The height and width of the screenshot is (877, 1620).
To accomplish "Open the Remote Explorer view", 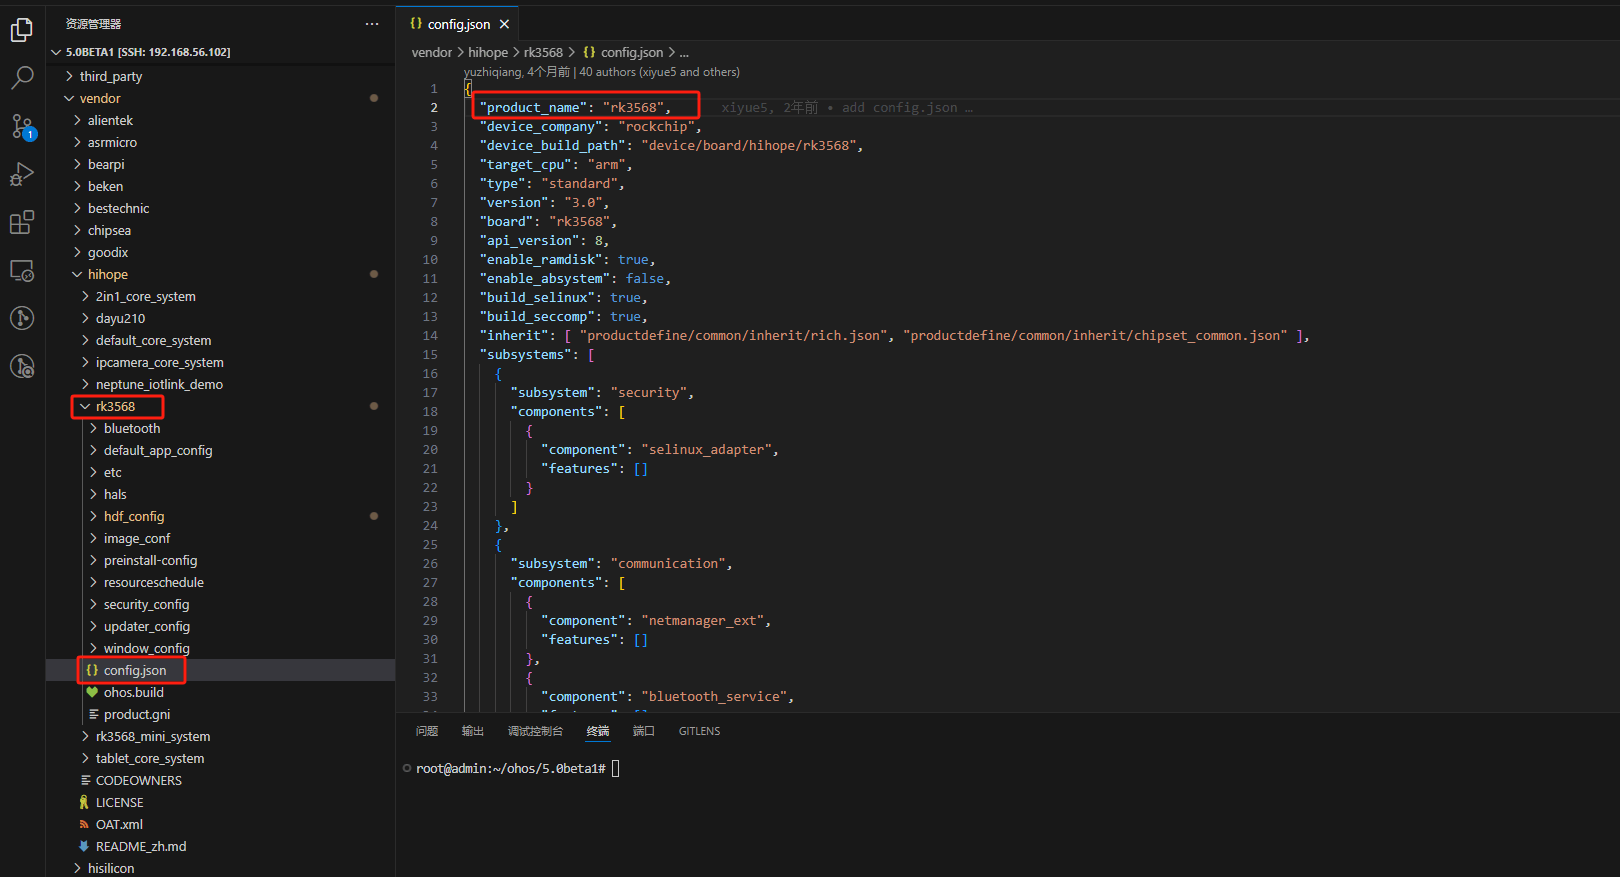I will point(22,270).
